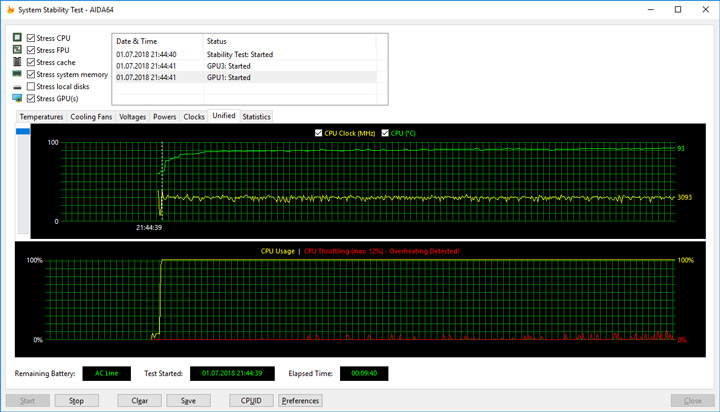Click the Status column header
The image size is (720, 412).
coord(289,41)
